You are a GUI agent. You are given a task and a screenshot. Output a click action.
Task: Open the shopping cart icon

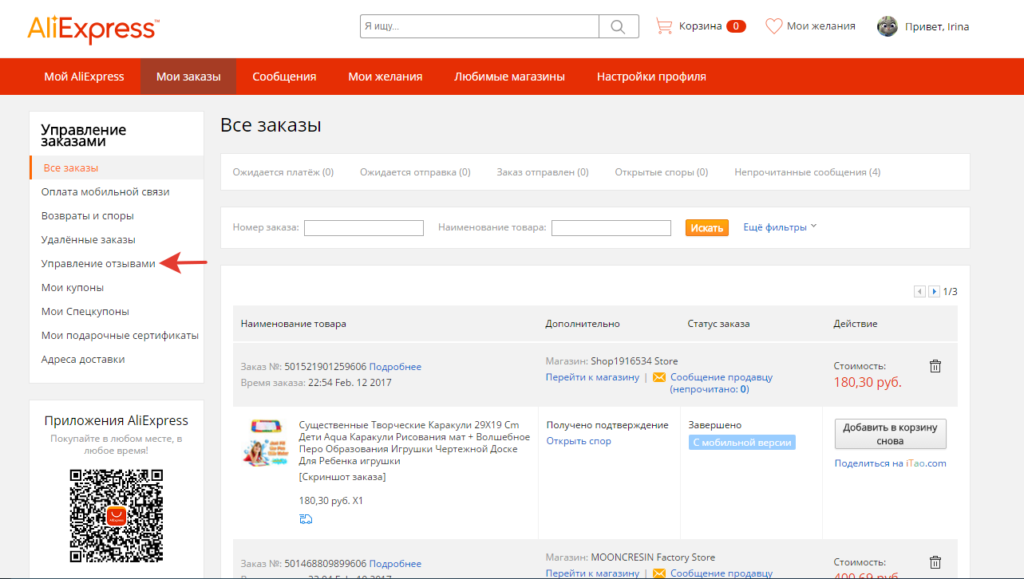664,26
